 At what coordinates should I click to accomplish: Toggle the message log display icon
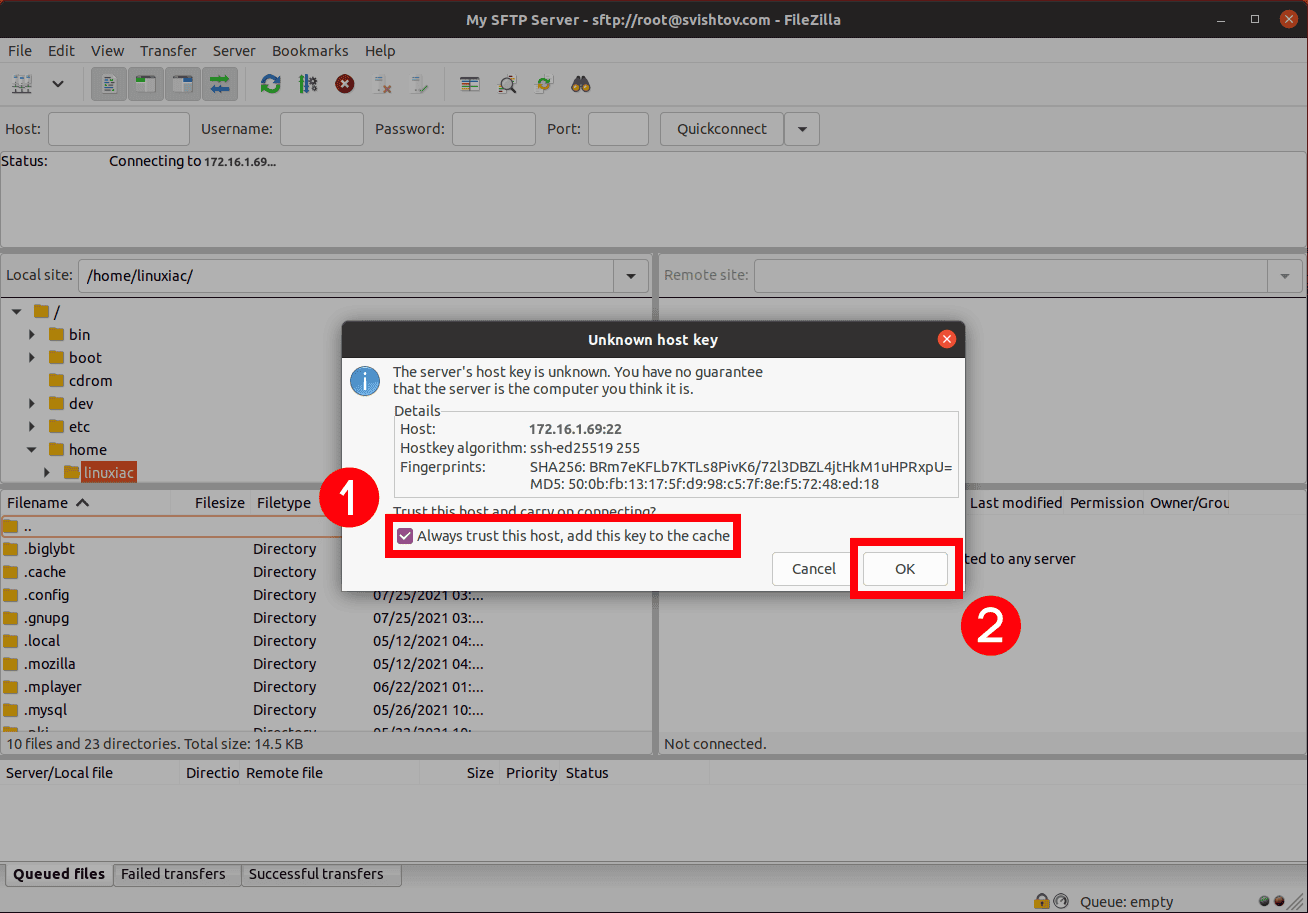(x=108, y=83)
